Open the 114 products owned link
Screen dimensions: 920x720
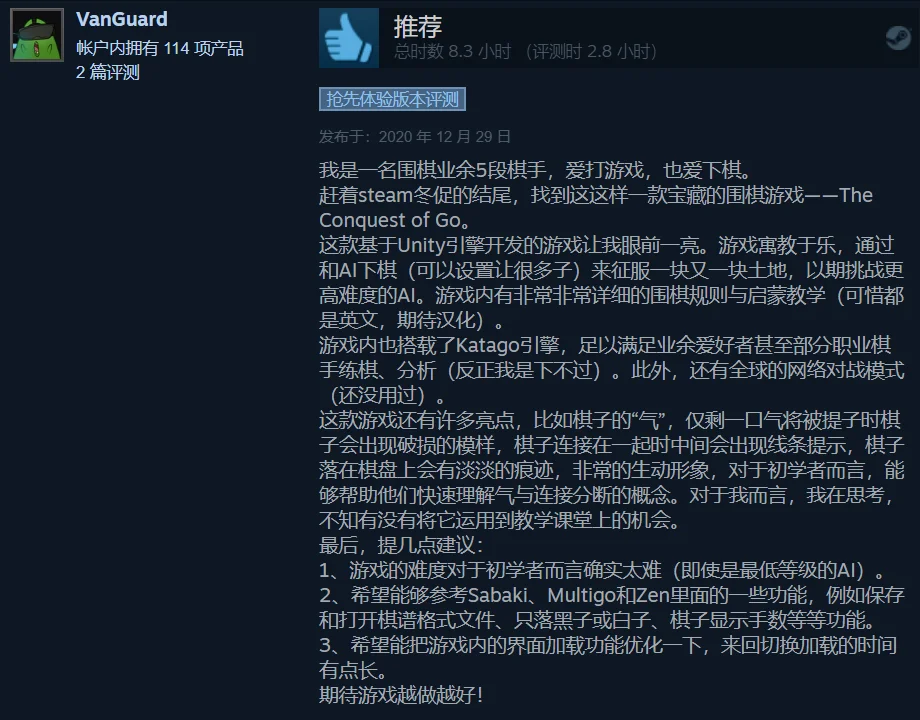pyautogui.click(x=160, y=48)
